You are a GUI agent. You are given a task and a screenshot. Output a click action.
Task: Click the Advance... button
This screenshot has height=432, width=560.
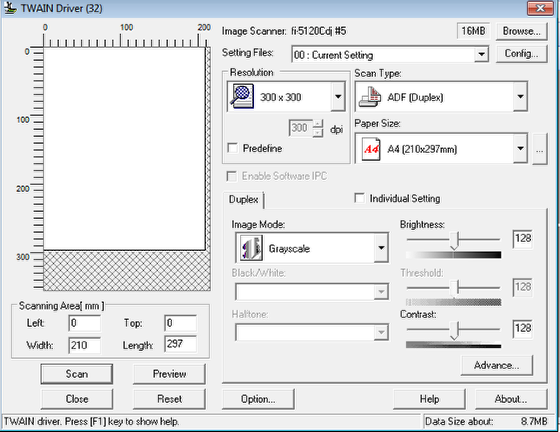click(497, 365)
